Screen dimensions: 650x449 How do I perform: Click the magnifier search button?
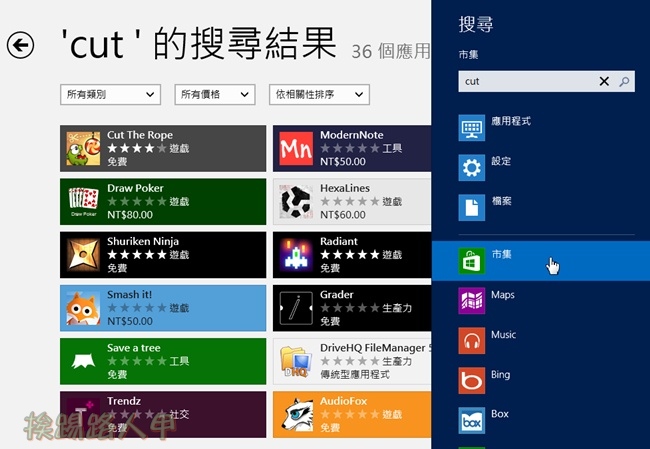624,81
